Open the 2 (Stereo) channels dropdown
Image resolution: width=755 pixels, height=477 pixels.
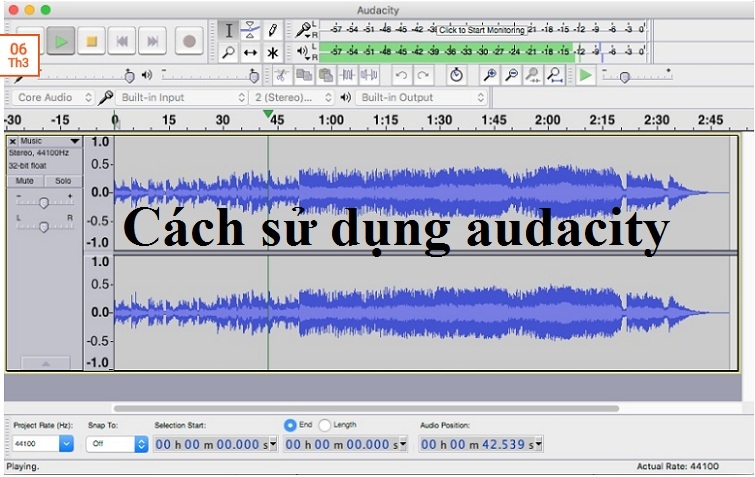(x=292, y=97)
